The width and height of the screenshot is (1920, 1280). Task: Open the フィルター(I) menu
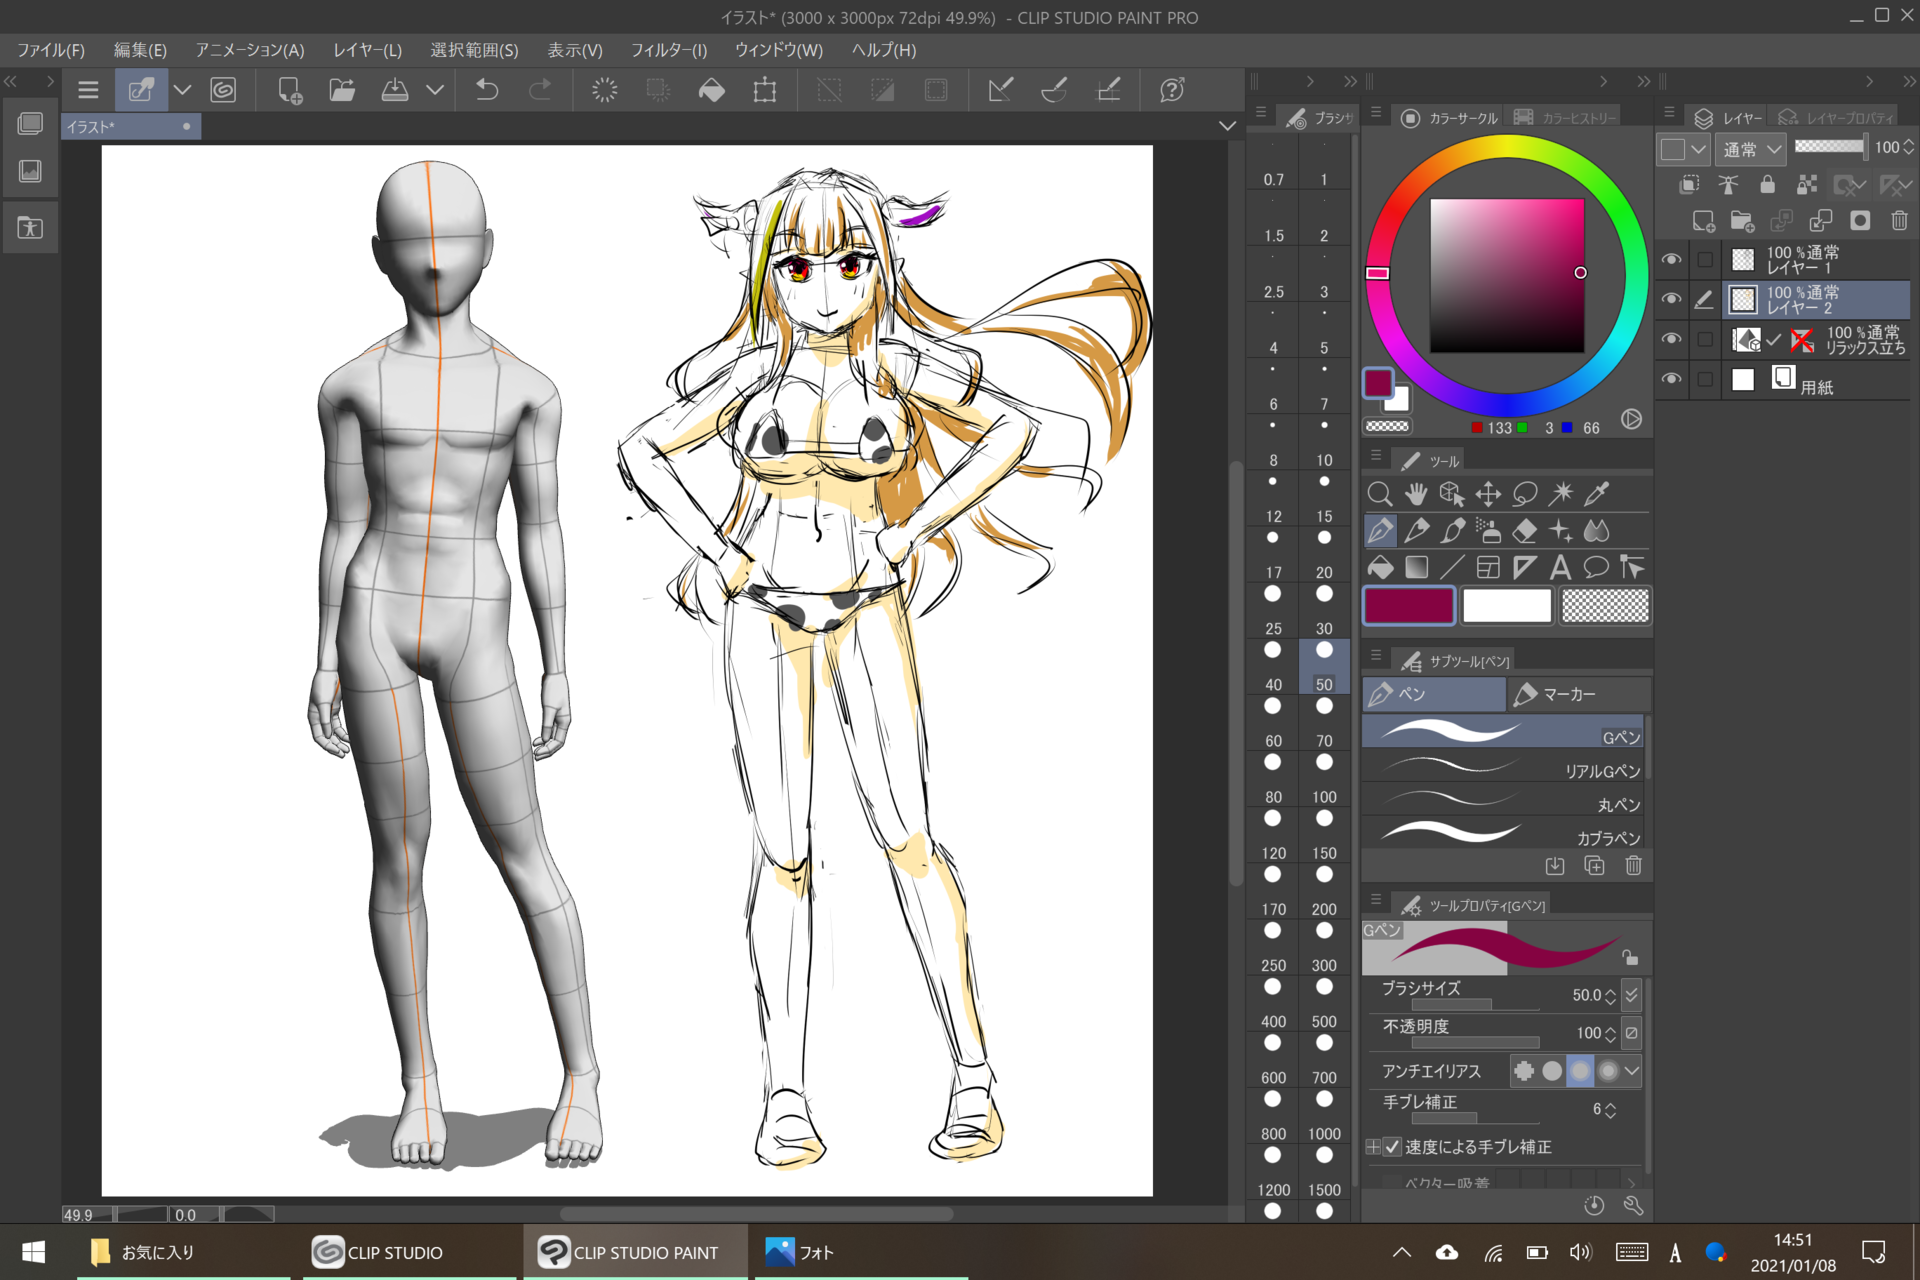point(668,50)
